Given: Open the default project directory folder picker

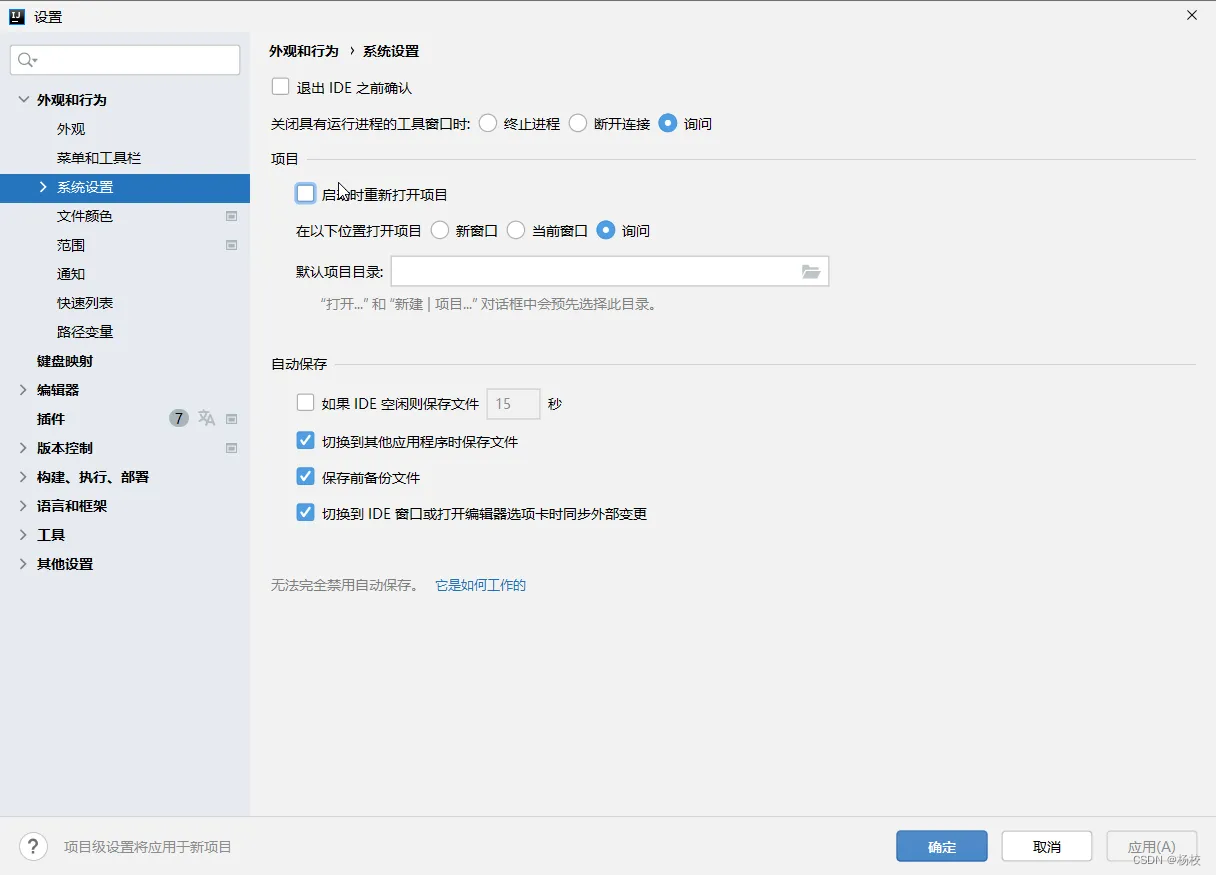Looking at the screenshot, I should click(x=811, y=271).
